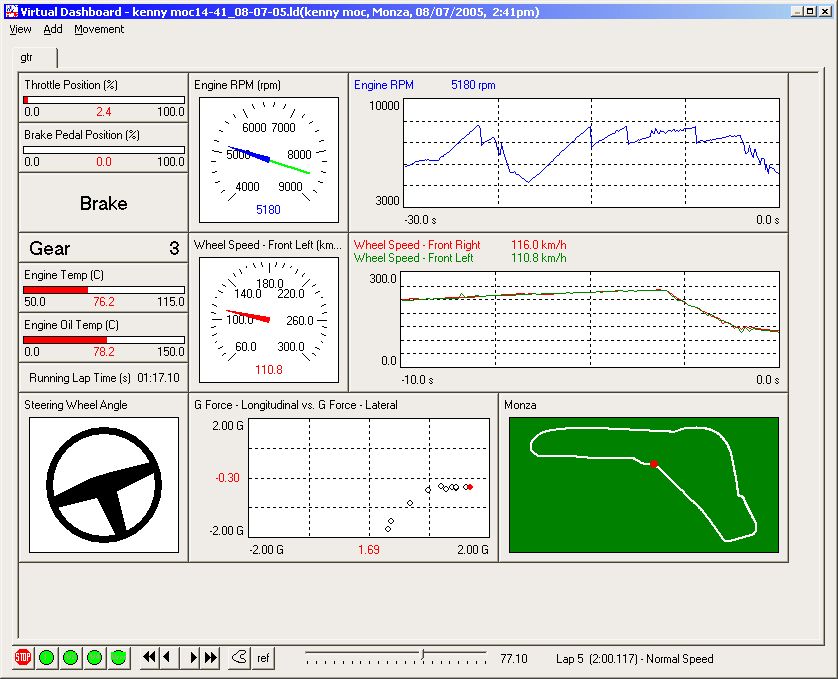The height and width of the screenshot is (679, 838).
Task: Open the Add menu
Action: 53,29
